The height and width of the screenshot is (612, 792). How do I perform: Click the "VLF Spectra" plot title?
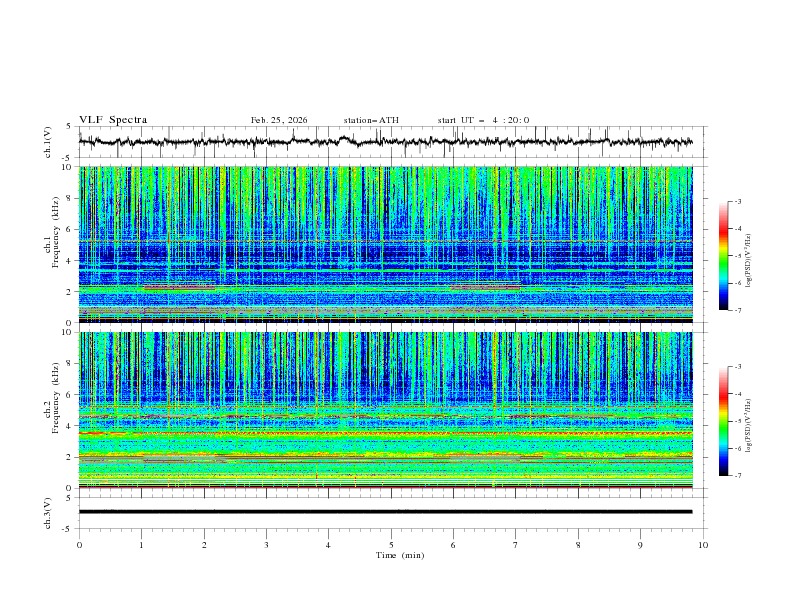pos(113,120)
